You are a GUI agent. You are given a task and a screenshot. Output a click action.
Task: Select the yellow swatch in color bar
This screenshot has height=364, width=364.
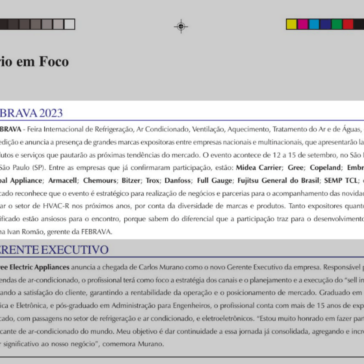coord(292,24)
